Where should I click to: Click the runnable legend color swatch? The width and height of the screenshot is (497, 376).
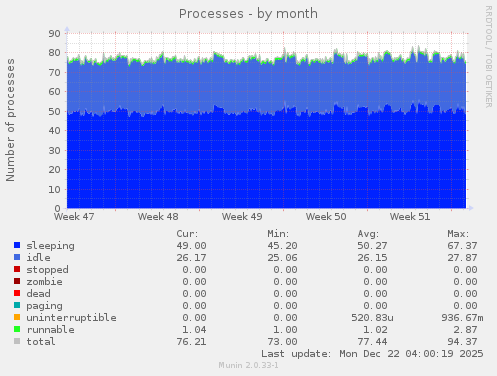click(x=17, y=329)
